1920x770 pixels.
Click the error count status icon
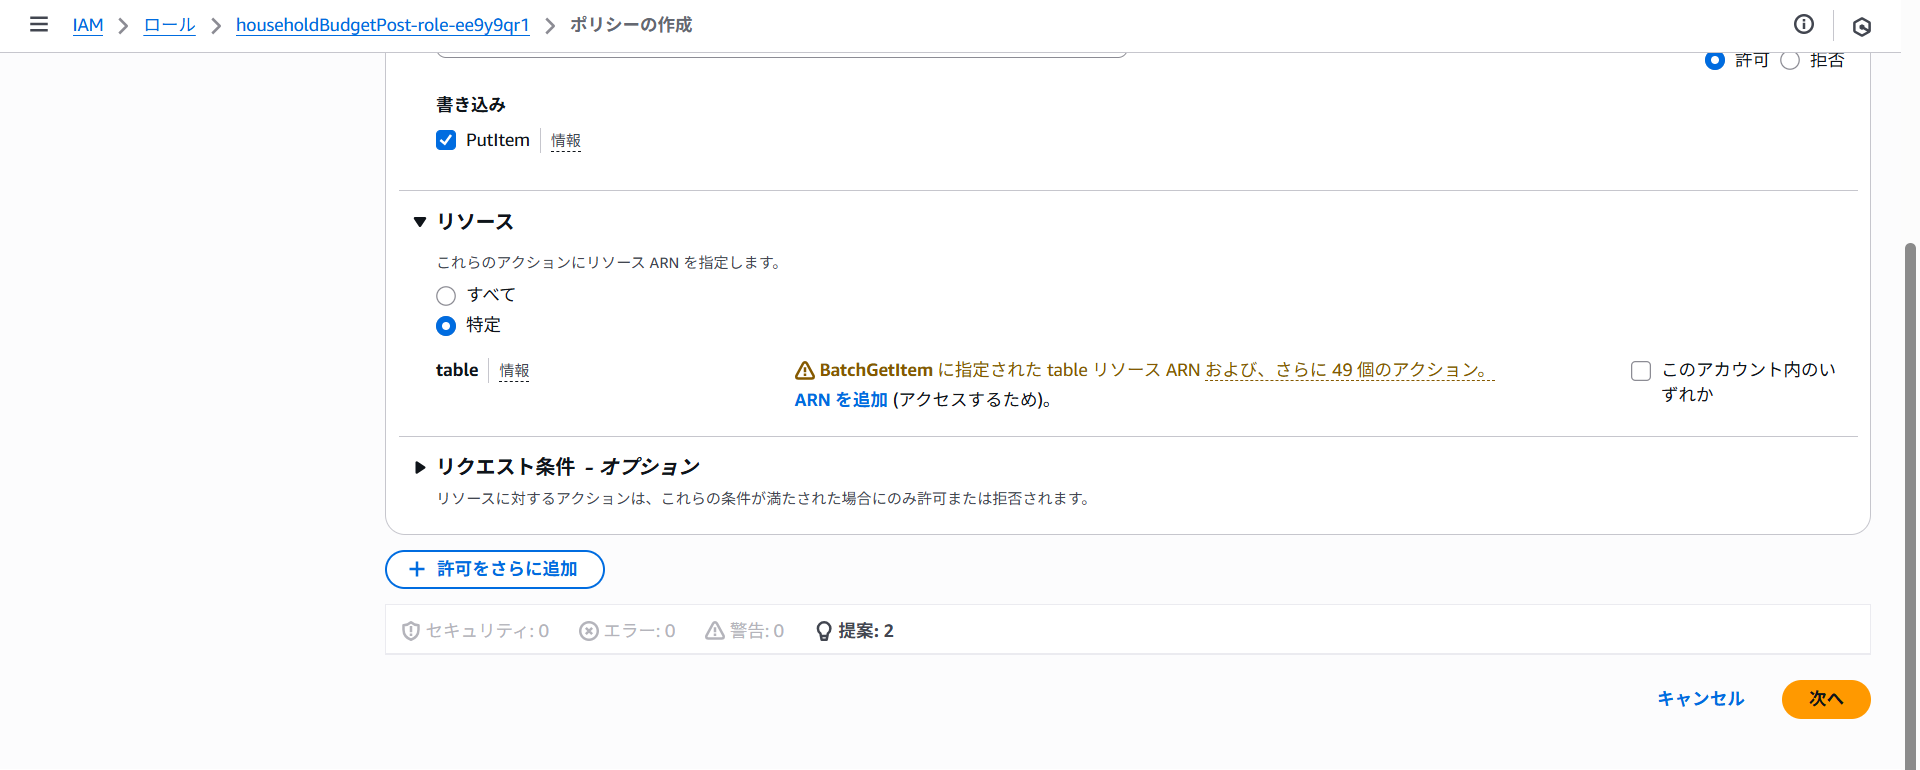tap(589, 631)
